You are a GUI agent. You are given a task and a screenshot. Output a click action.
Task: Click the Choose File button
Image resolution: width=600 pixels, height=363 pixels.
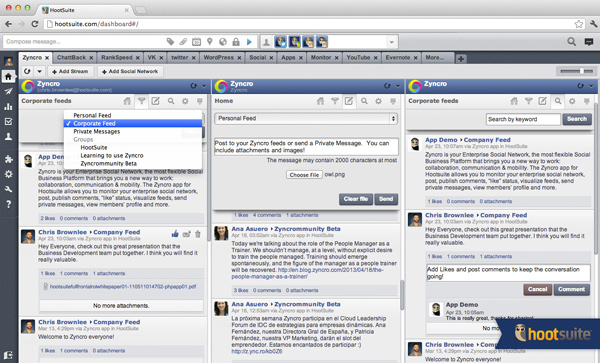(304, 175)
